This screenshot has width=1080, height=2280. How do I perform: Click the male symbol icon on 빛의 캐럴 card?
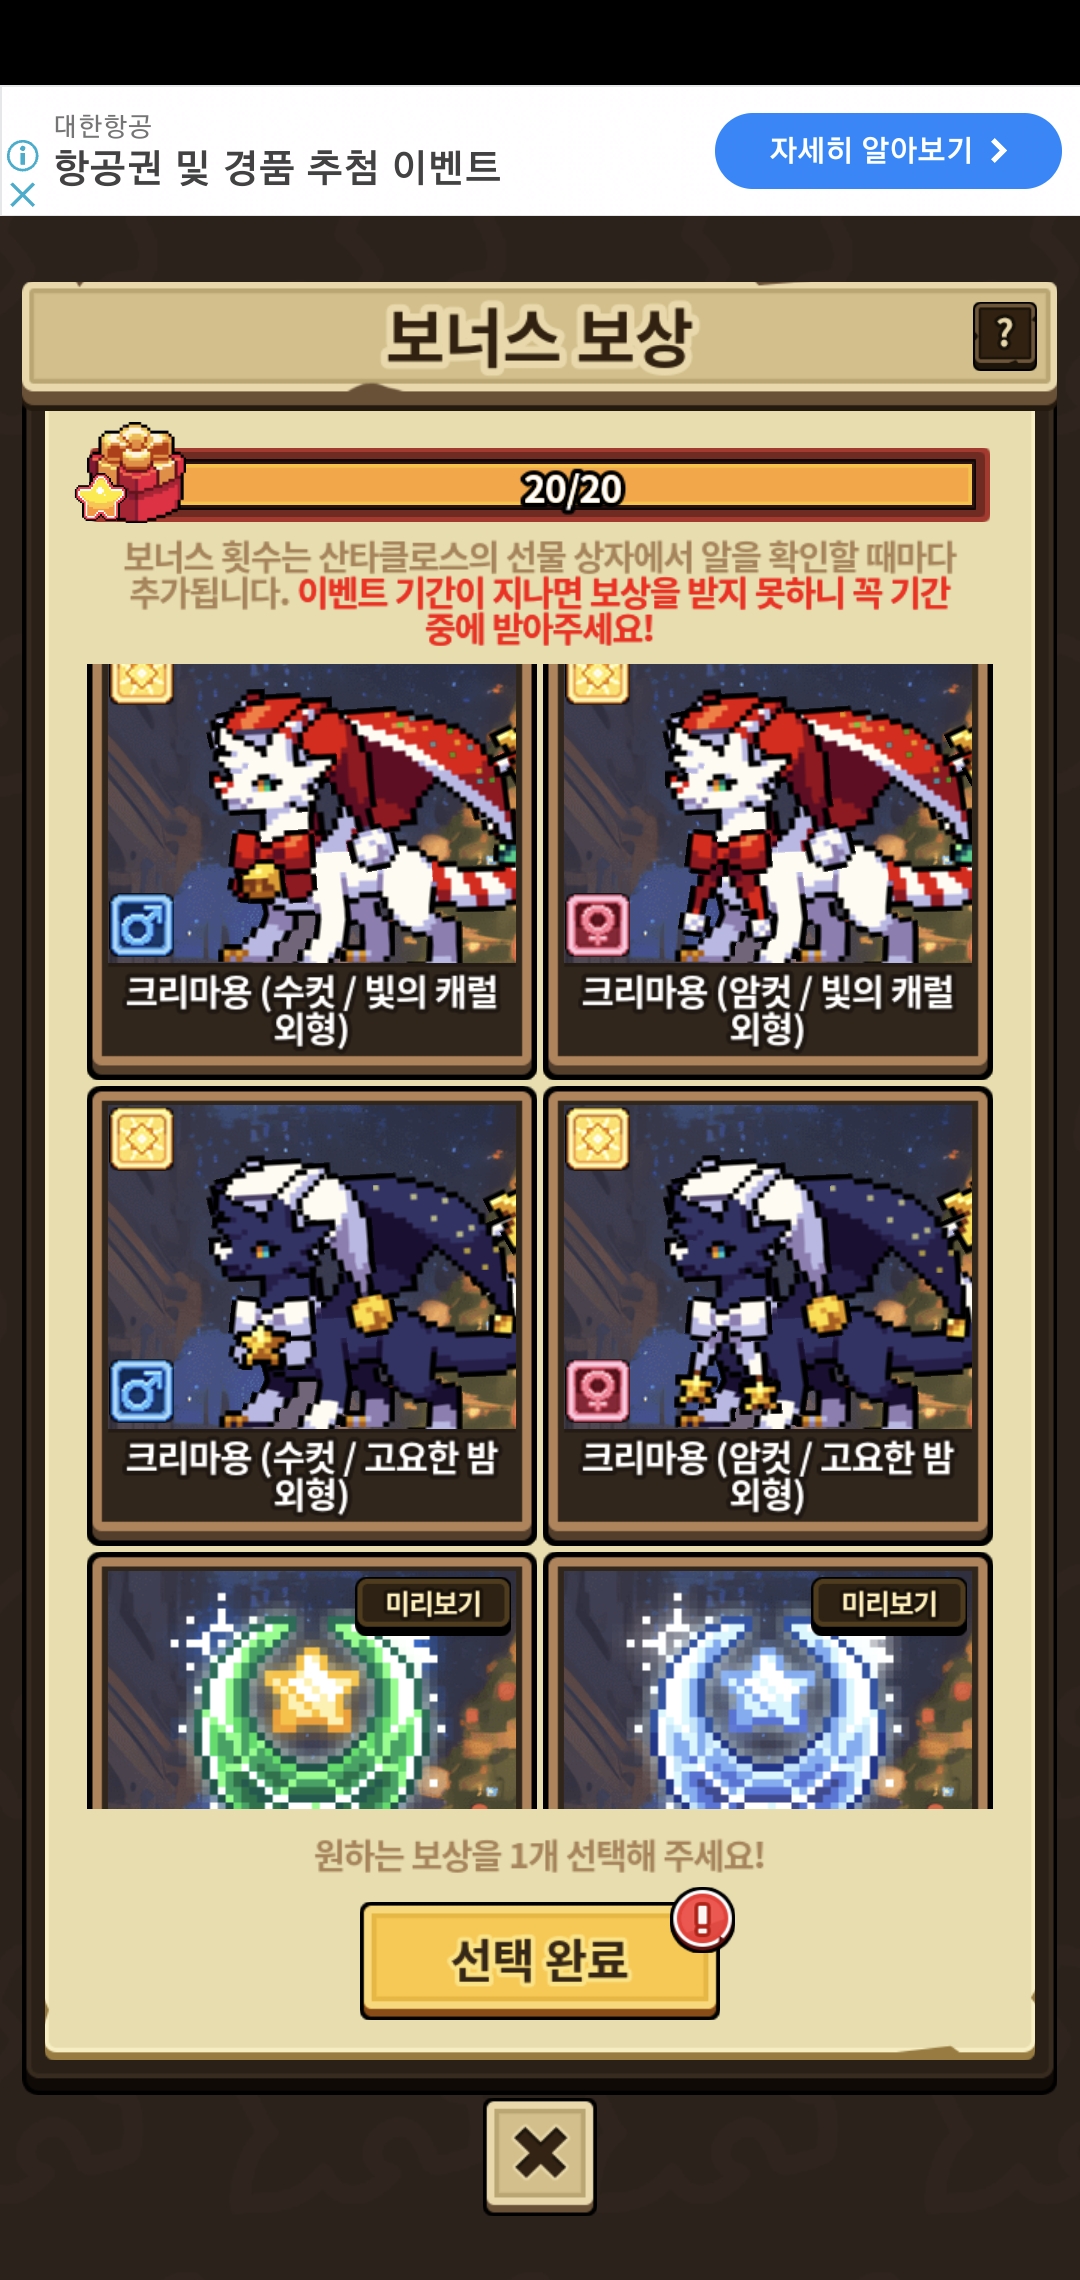click(141, 925)
